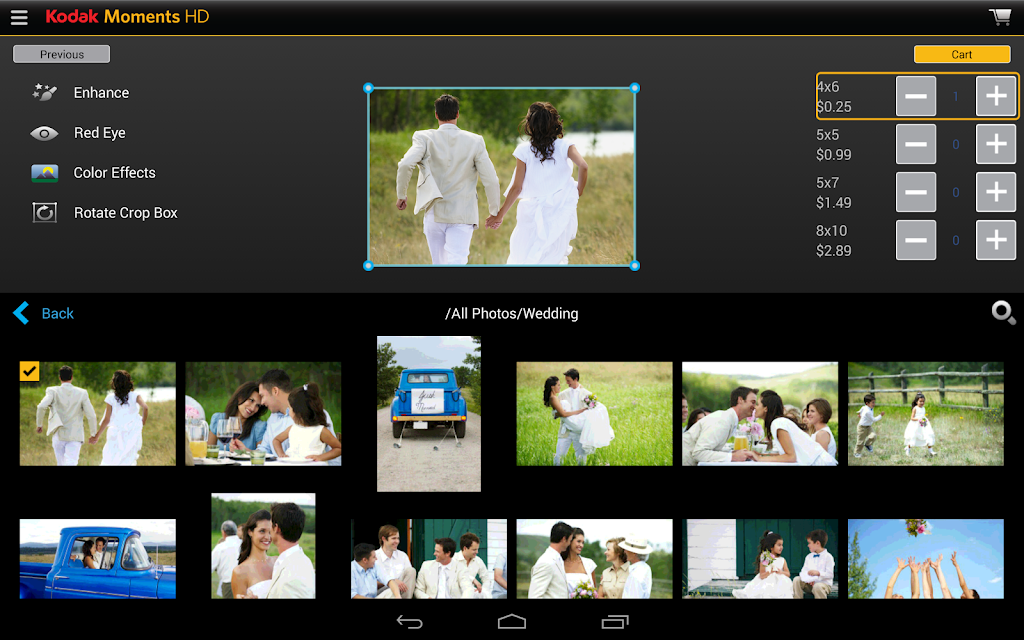Decrease 5x5 print quantity
The height and width of the screenshot is (640, 1024).
[916, 144]
